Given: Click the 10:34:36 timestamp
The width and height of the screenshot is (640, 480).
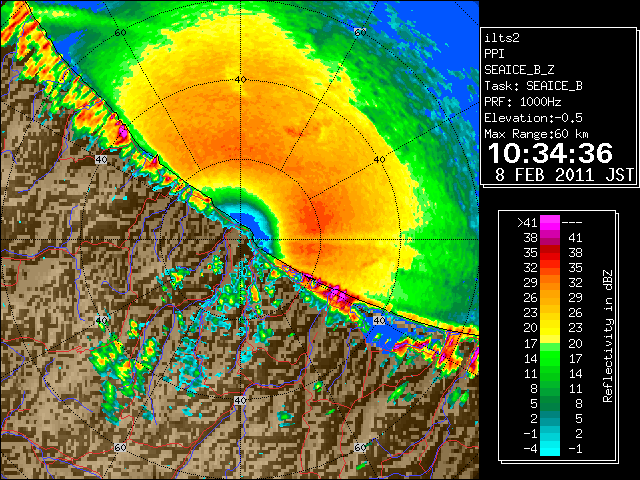Looking at the screenshot, I should click(x=550, y=153).
